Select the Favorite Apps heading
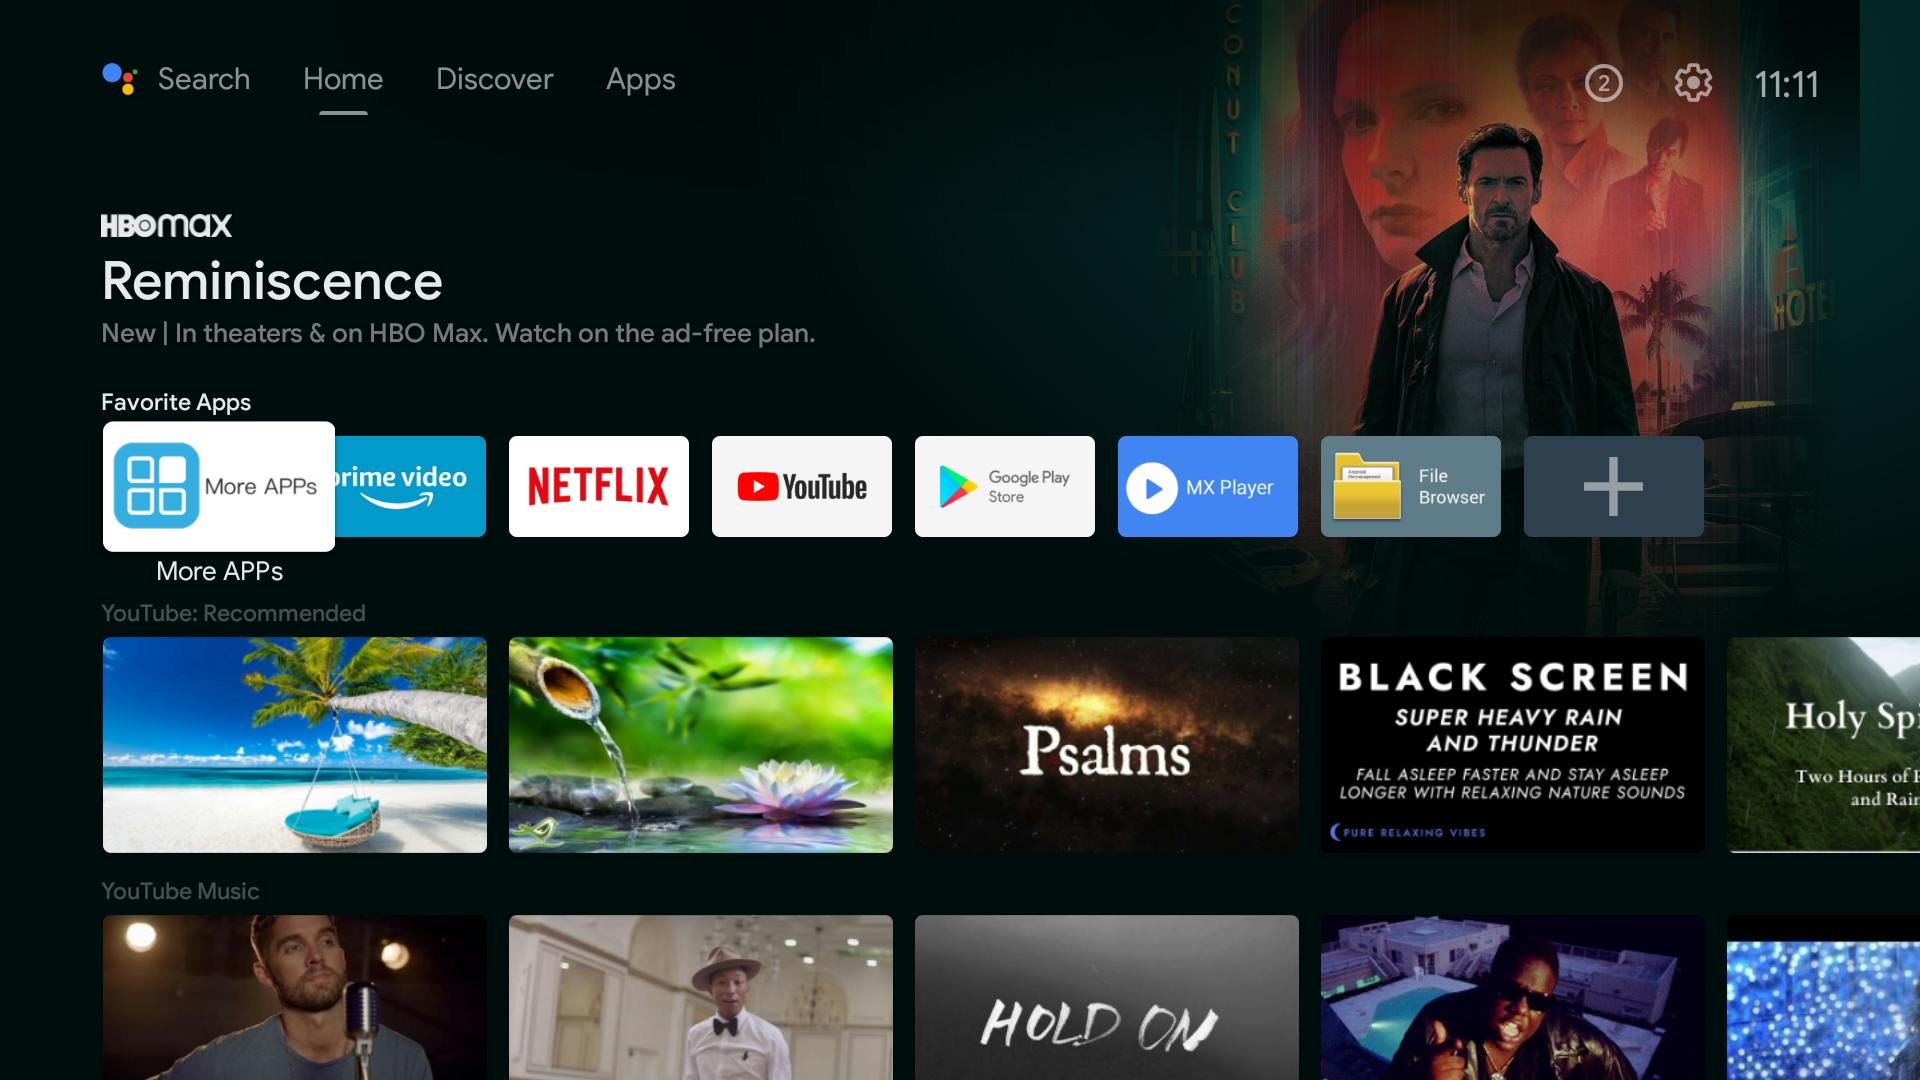Image resolution: width=1920 pixels, height=1080 pixels. point(176,402)
